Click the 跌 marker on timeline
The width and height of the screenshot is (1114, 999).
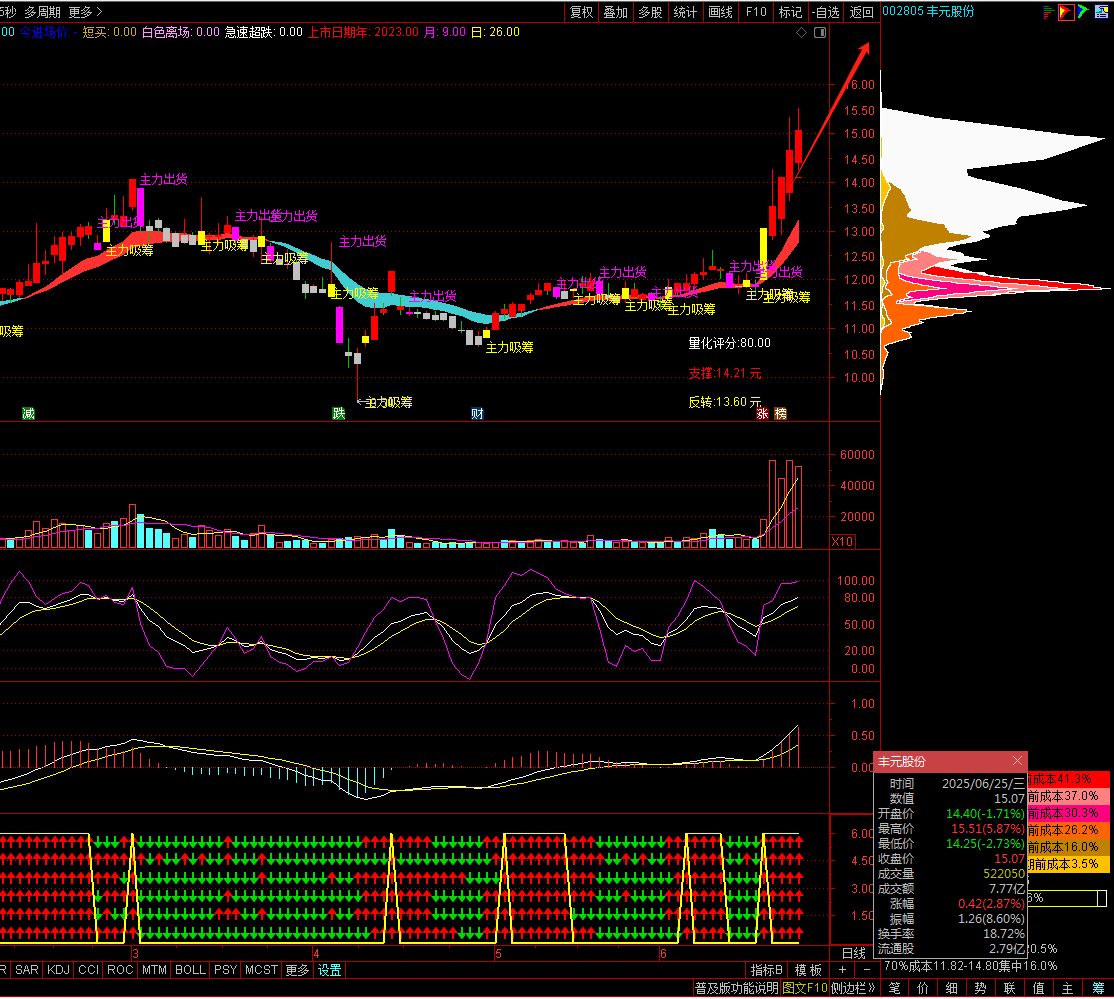(339, 414)
